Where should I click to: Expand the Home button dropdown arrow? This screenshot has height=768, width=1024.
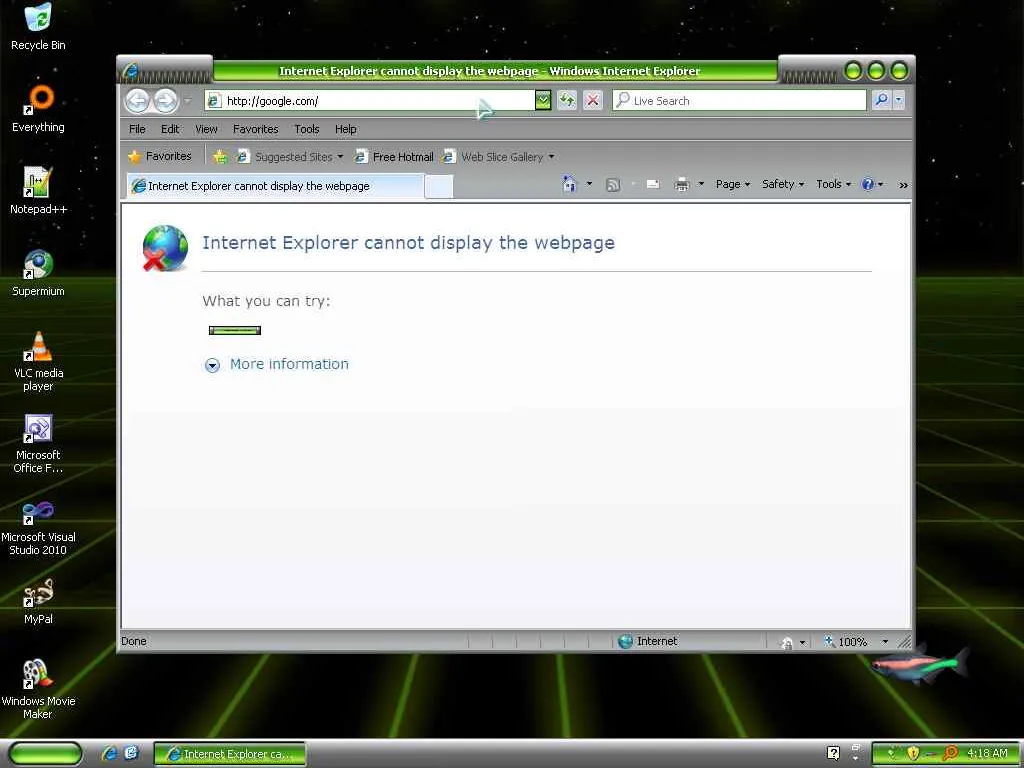tap(589, 185)
